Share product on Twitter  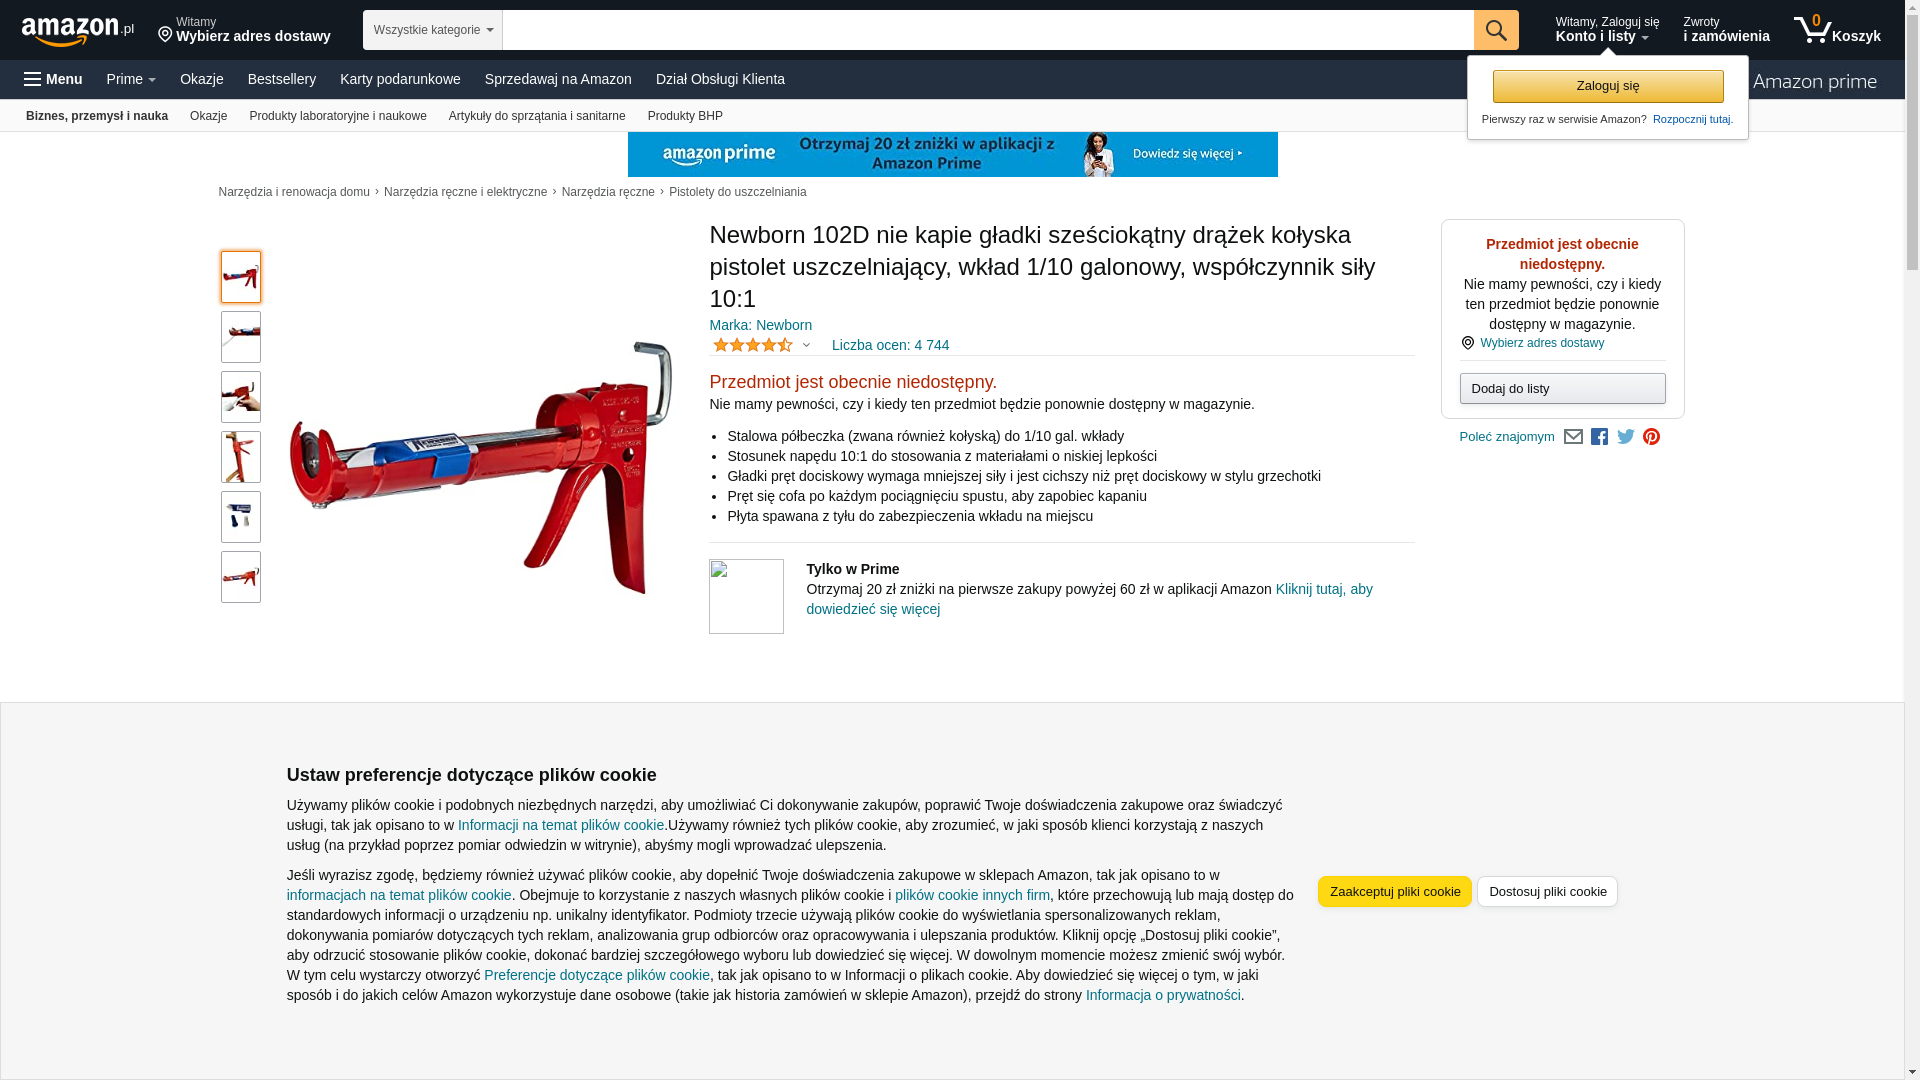pyautogui.click(x=1626, y=437)
